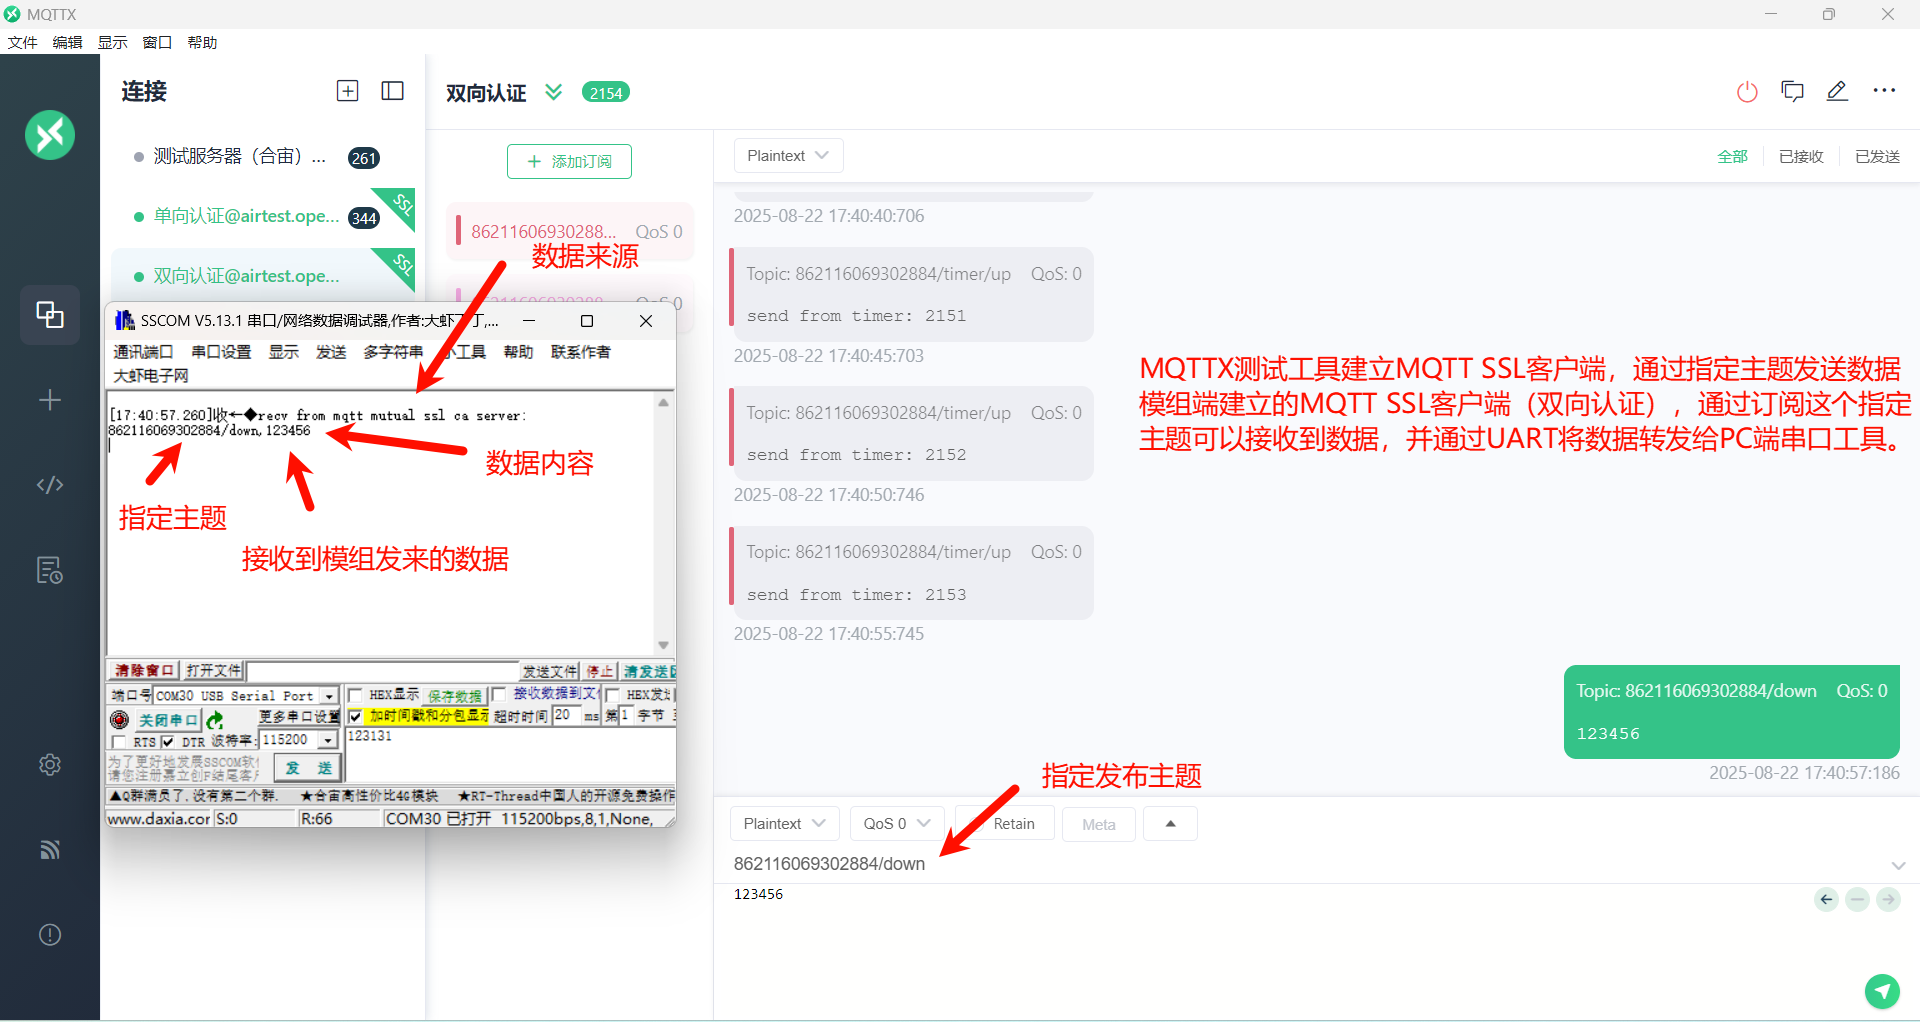Viewport: 1920px width, 1022px height.
Task: Open publish Plaintext payload format dropdown
Action: (x=785, y=824)
